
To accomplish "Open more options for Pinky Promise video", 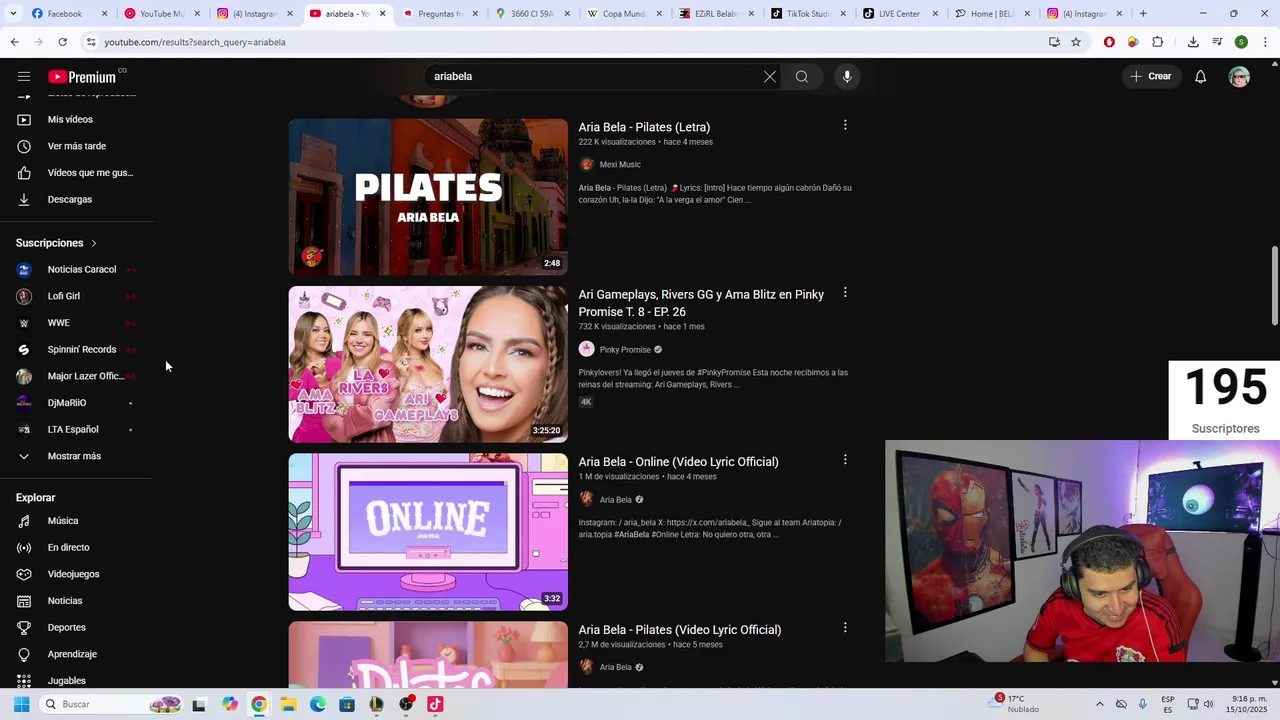I will 845,293.
